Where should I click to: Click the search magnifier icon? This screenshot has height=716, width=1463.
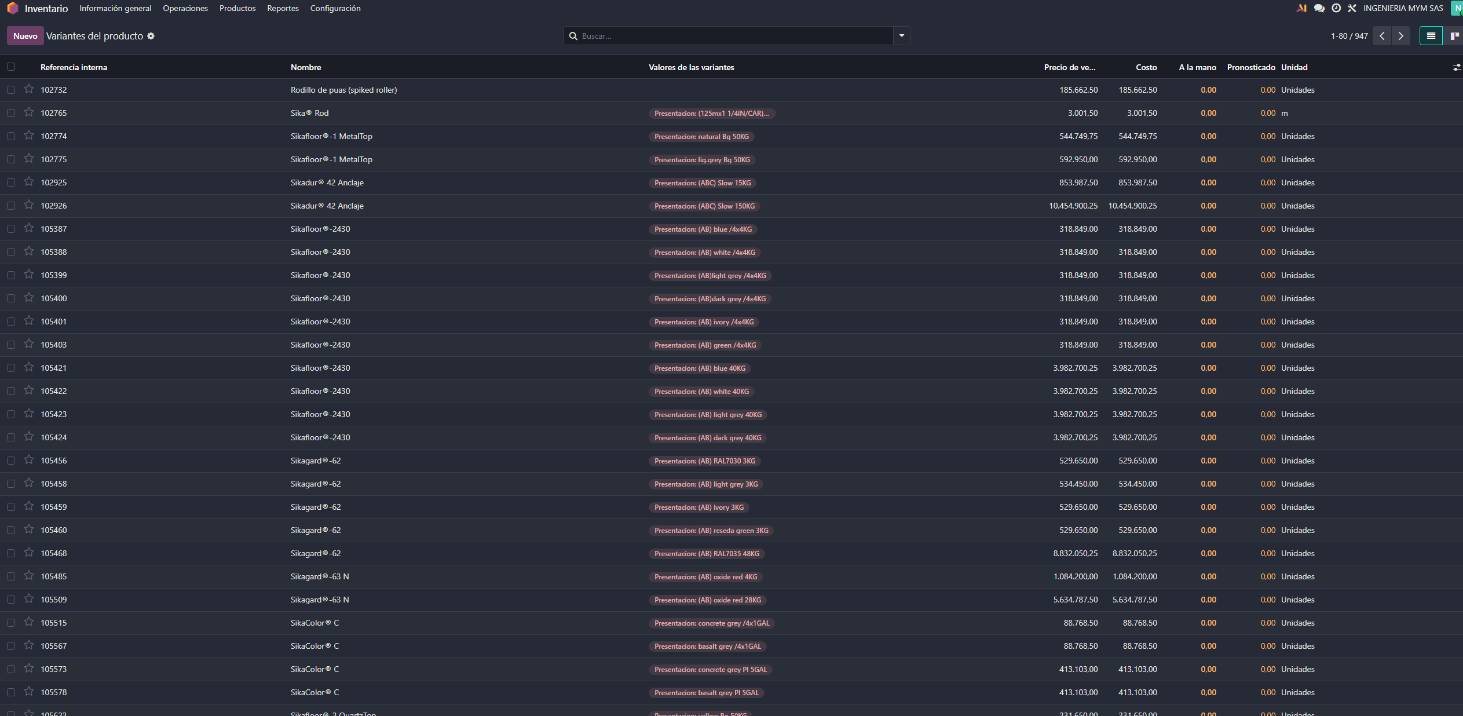(x=573, y=36)
